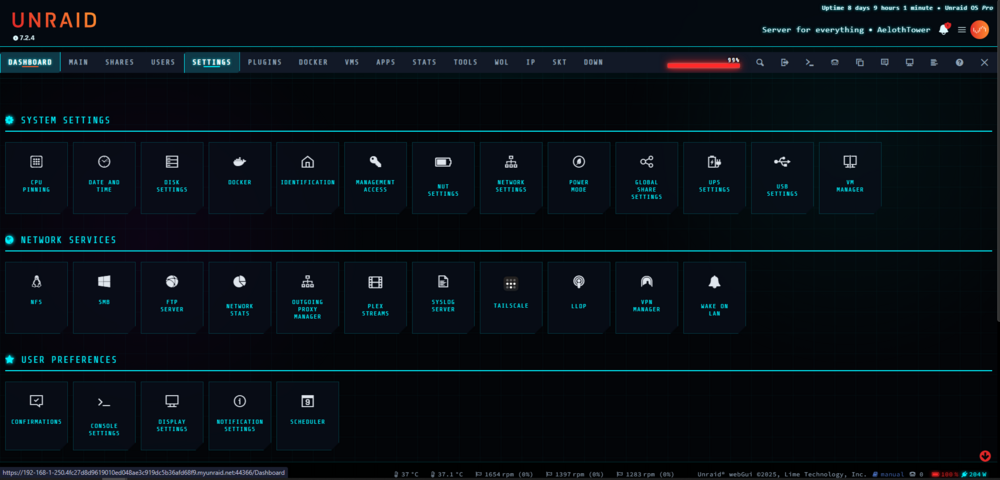Switch to the Shares tab
1000x480 pixels.
[x=119, y=62]
